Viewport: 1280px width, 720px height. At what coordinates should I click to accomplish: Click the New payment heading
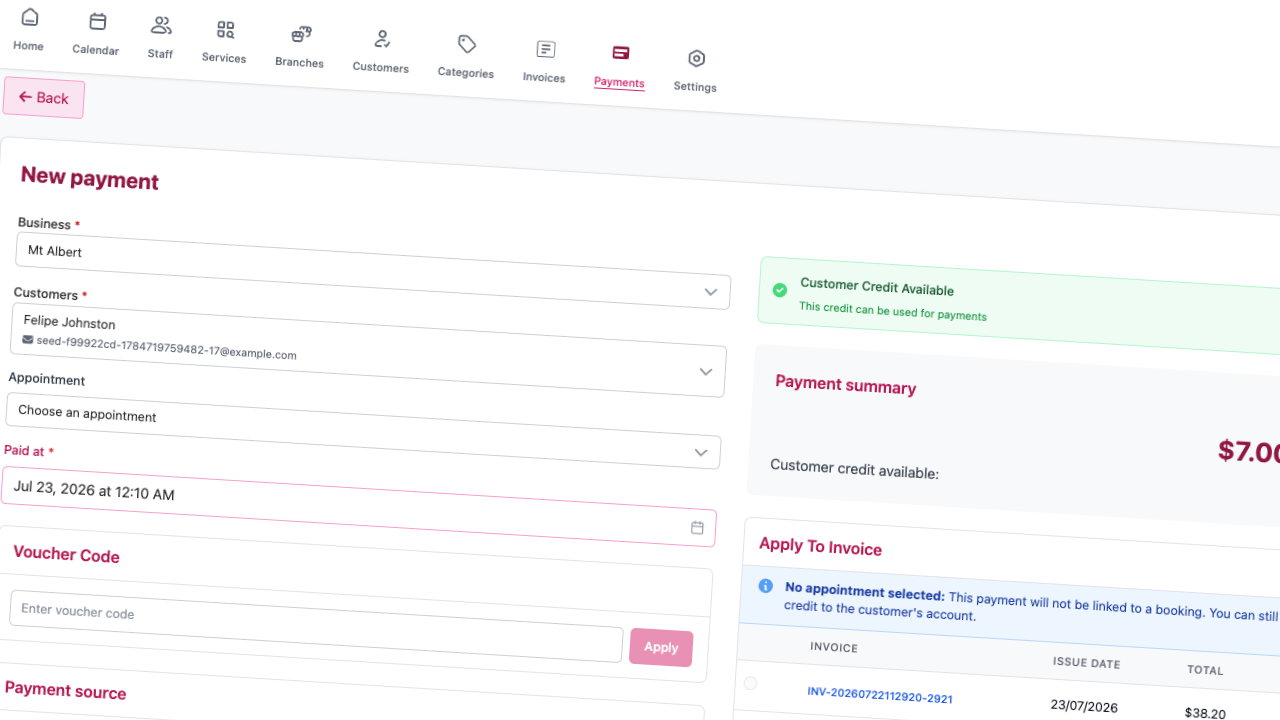(x=90, y=178)
